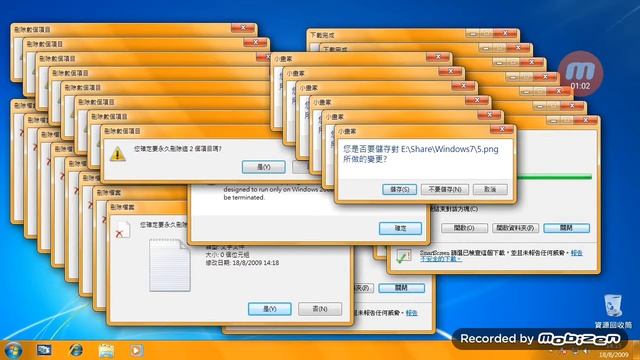The image size is (640, 360).
Task: Click 關閉 in the rear download dialog
Action: point(402,288)
